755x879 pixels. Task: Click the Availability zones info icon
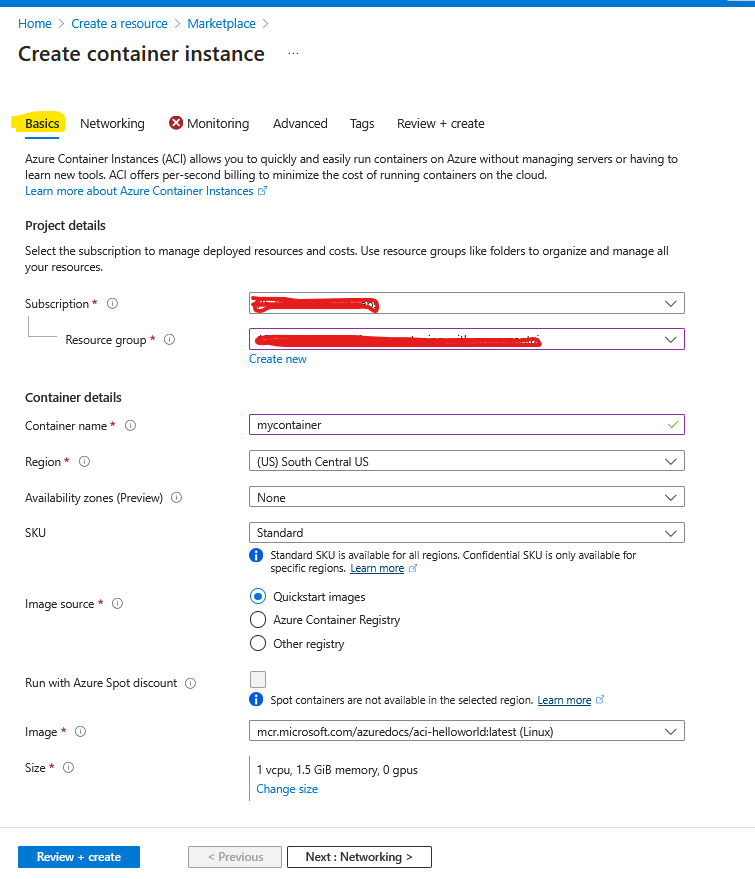[176, 498]
